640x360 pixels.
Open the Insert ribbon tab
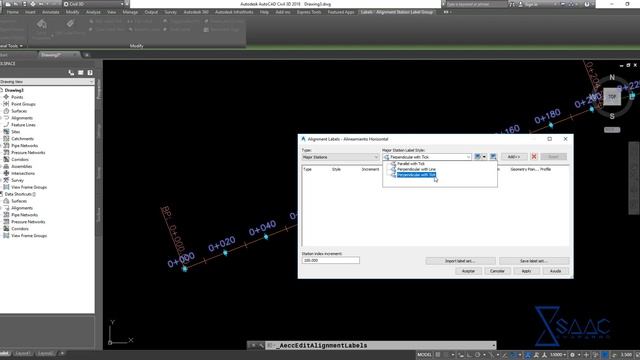30,12
